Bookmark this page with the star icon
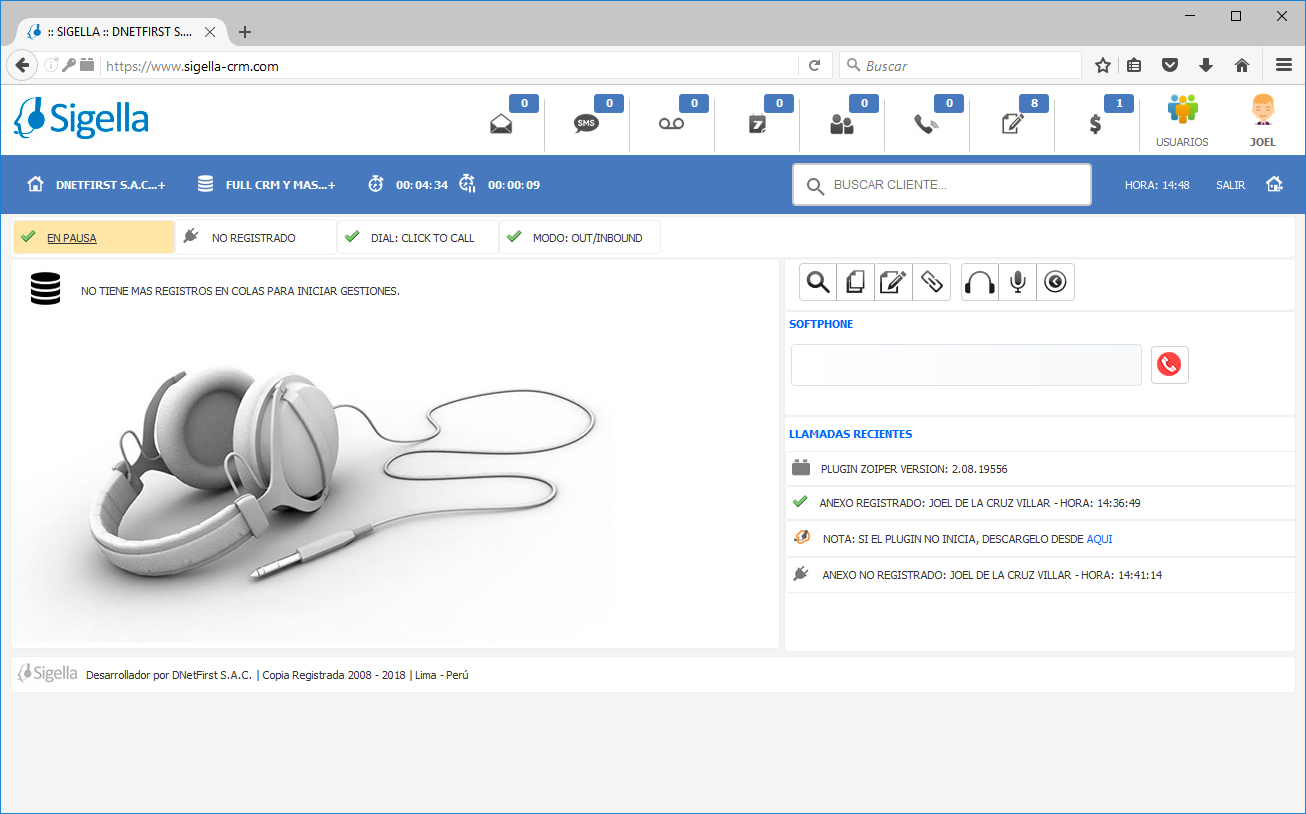 click(x=1103, y=65)
